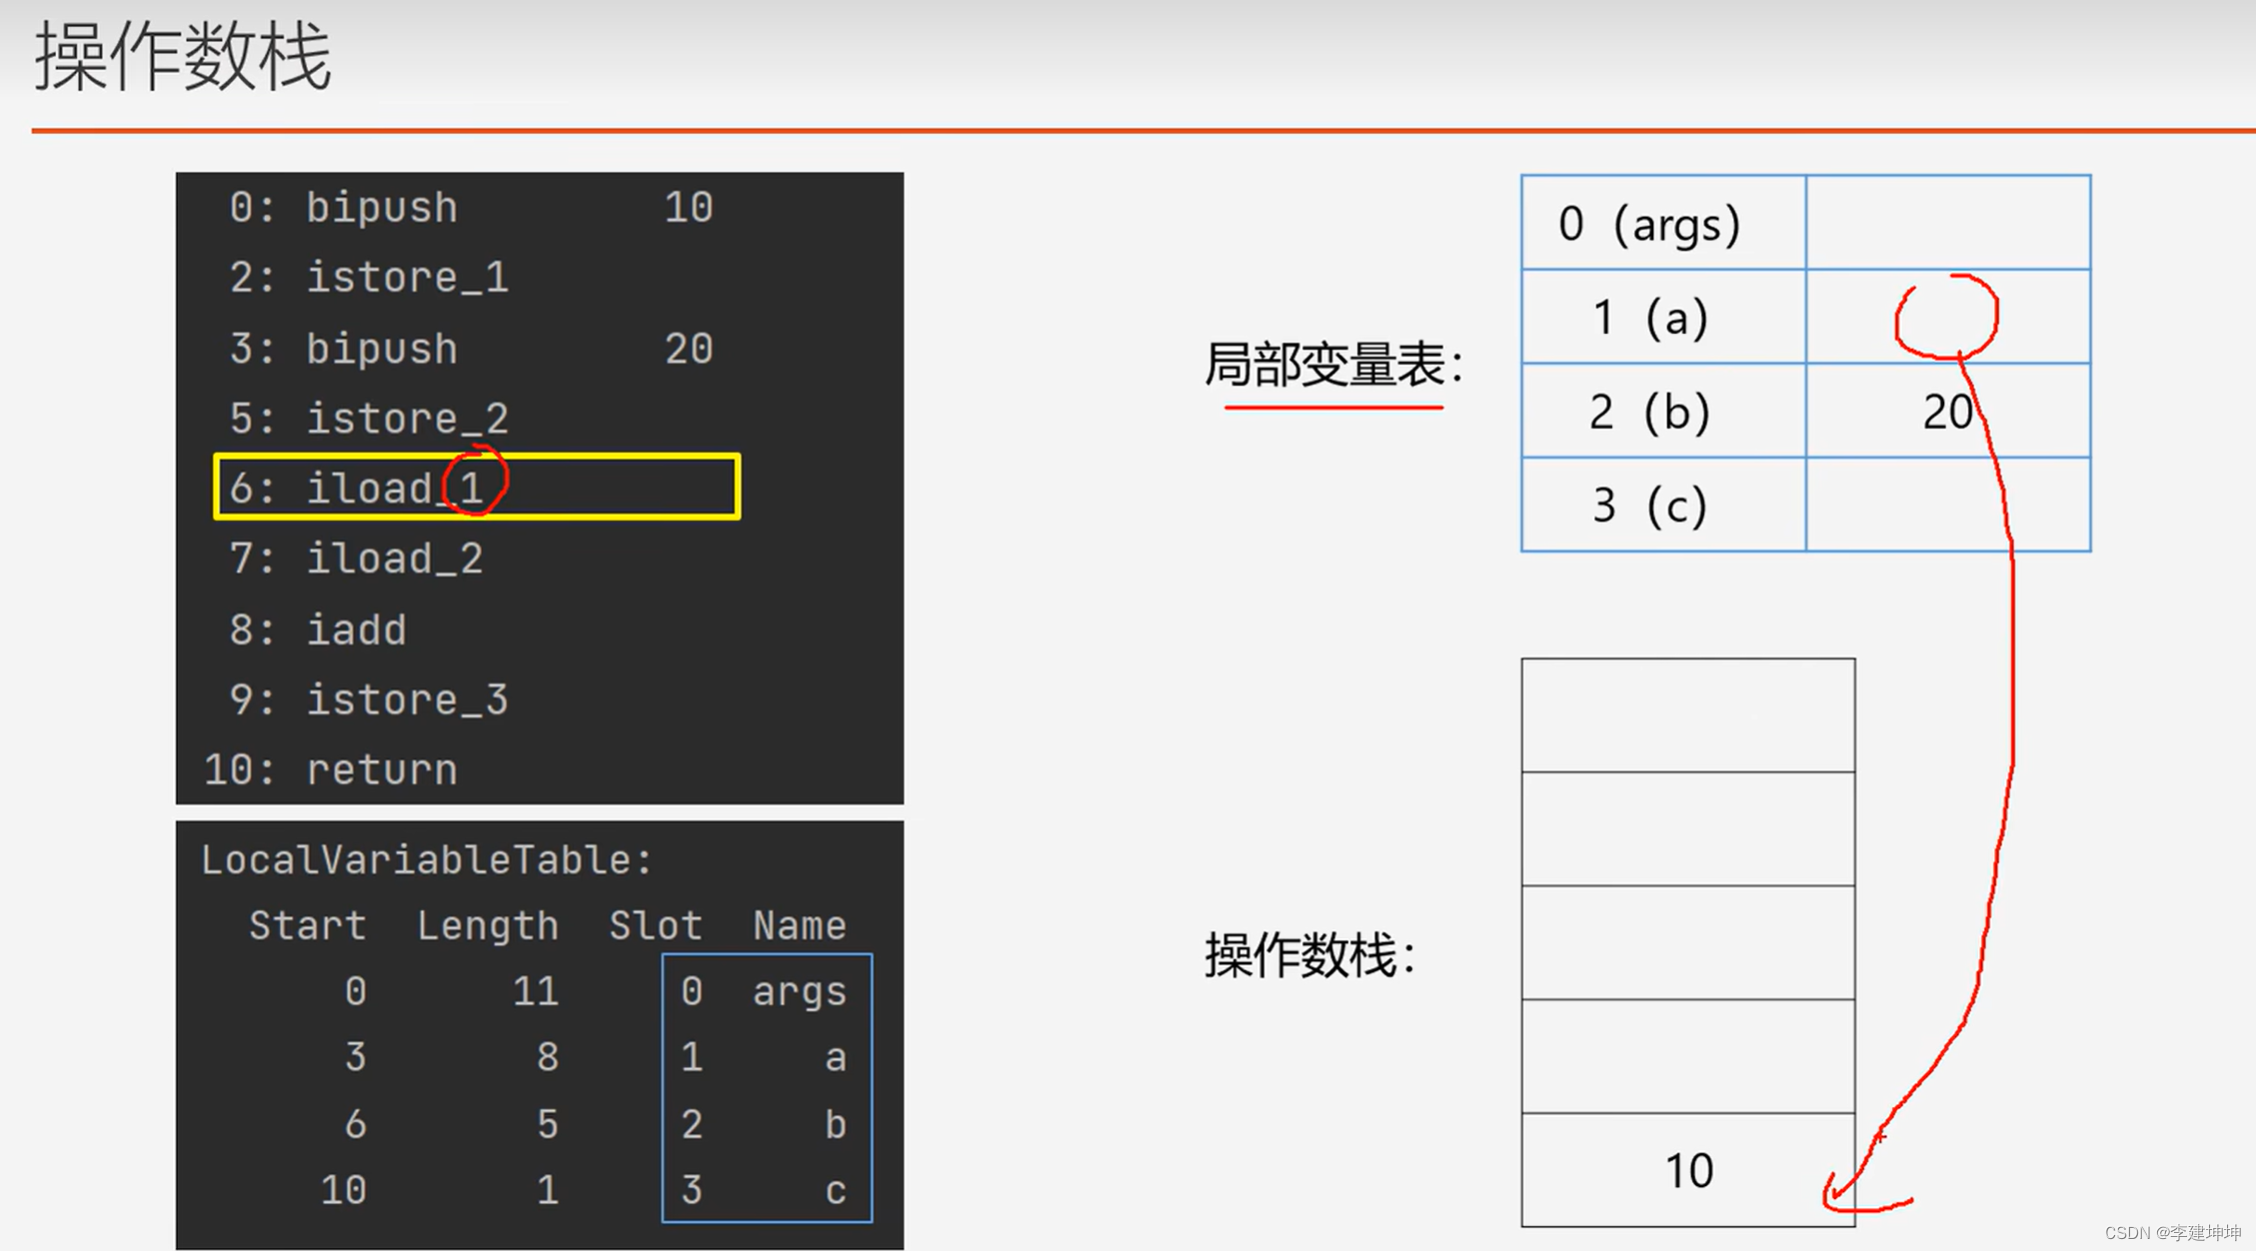Click the Slot column header
This screenshot has height=1251, width=2256.
point(655,925)
